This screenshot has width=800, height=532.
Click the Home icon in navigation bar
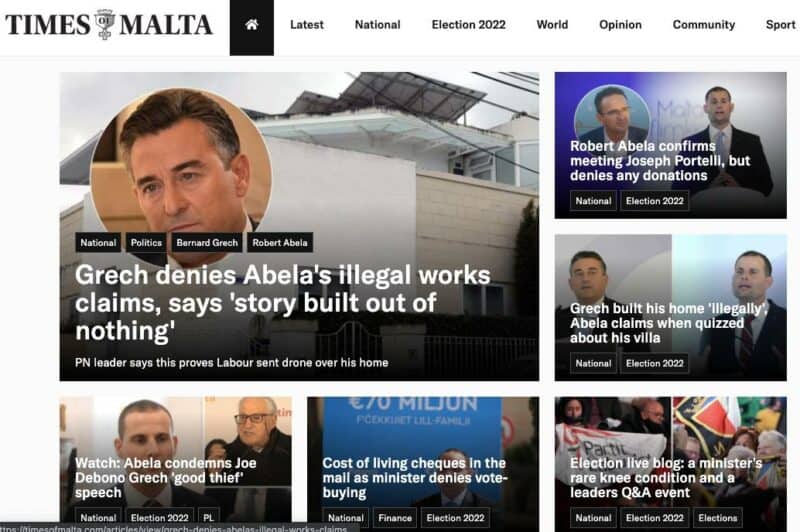252,24
